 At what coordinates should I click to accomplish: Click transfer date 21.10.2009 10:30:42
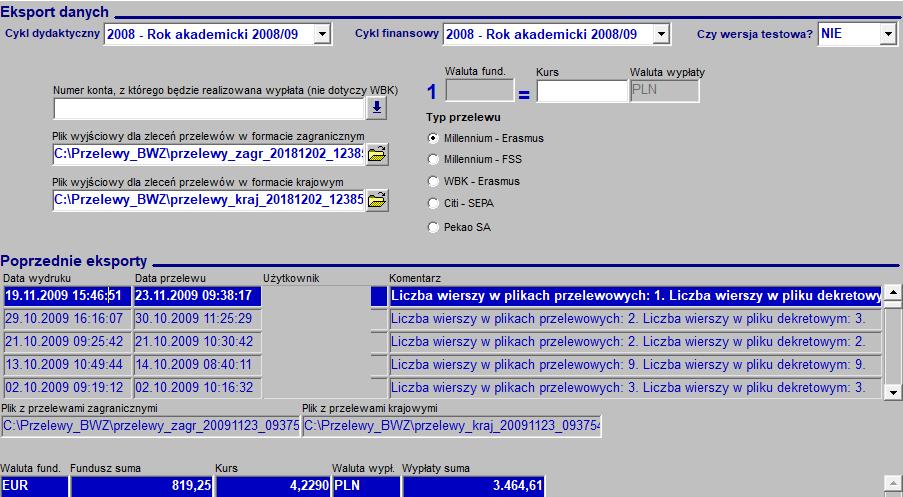click(x=198, y=342)
